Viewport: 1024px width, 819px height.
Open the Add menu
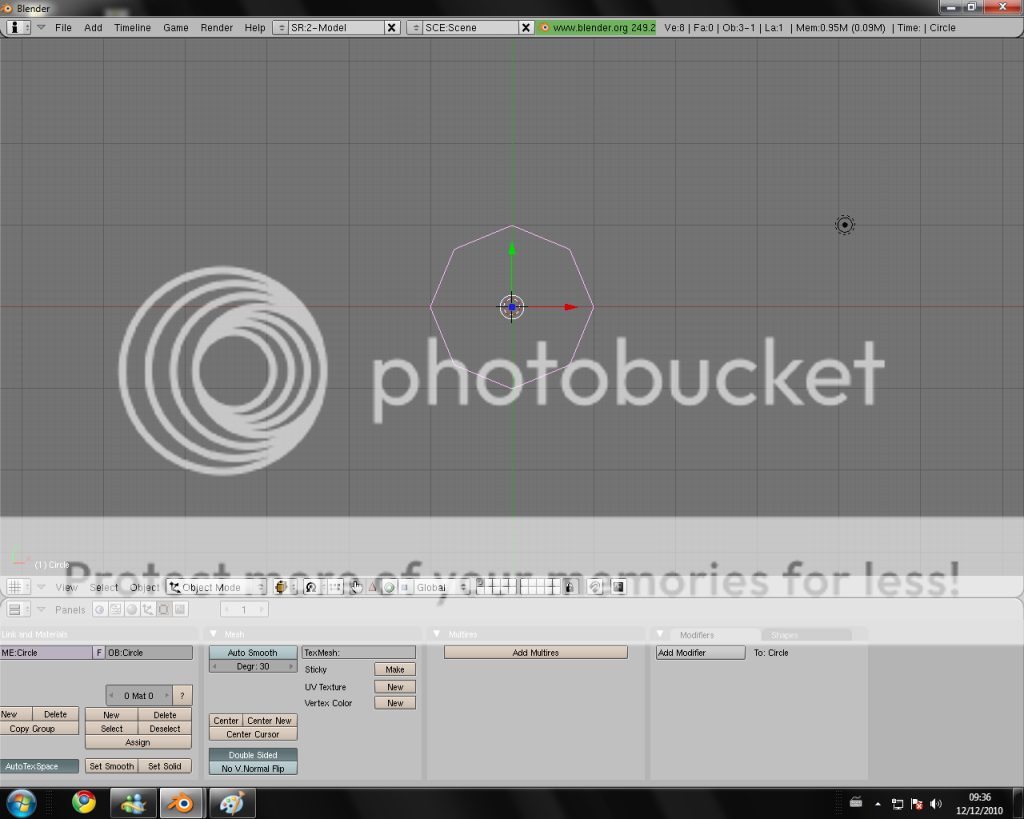click(x=93, y=27)
